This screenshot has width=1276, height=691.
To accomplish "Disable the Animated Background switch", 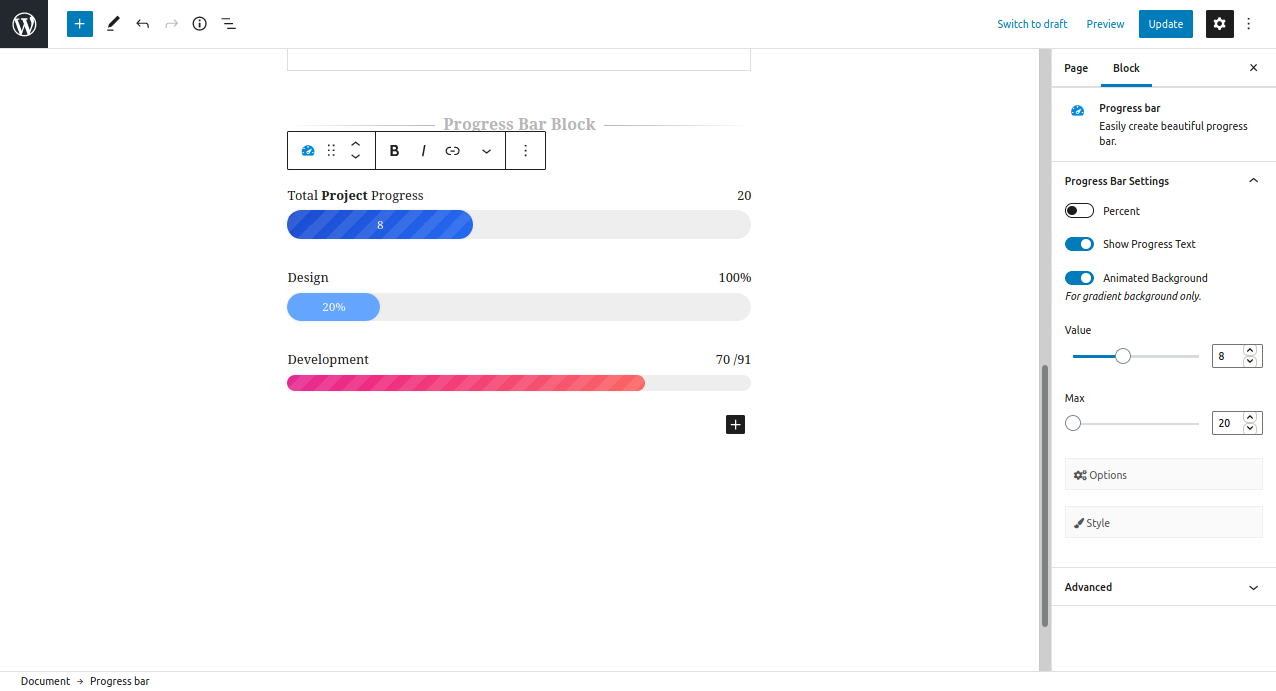I will 1079,278.
